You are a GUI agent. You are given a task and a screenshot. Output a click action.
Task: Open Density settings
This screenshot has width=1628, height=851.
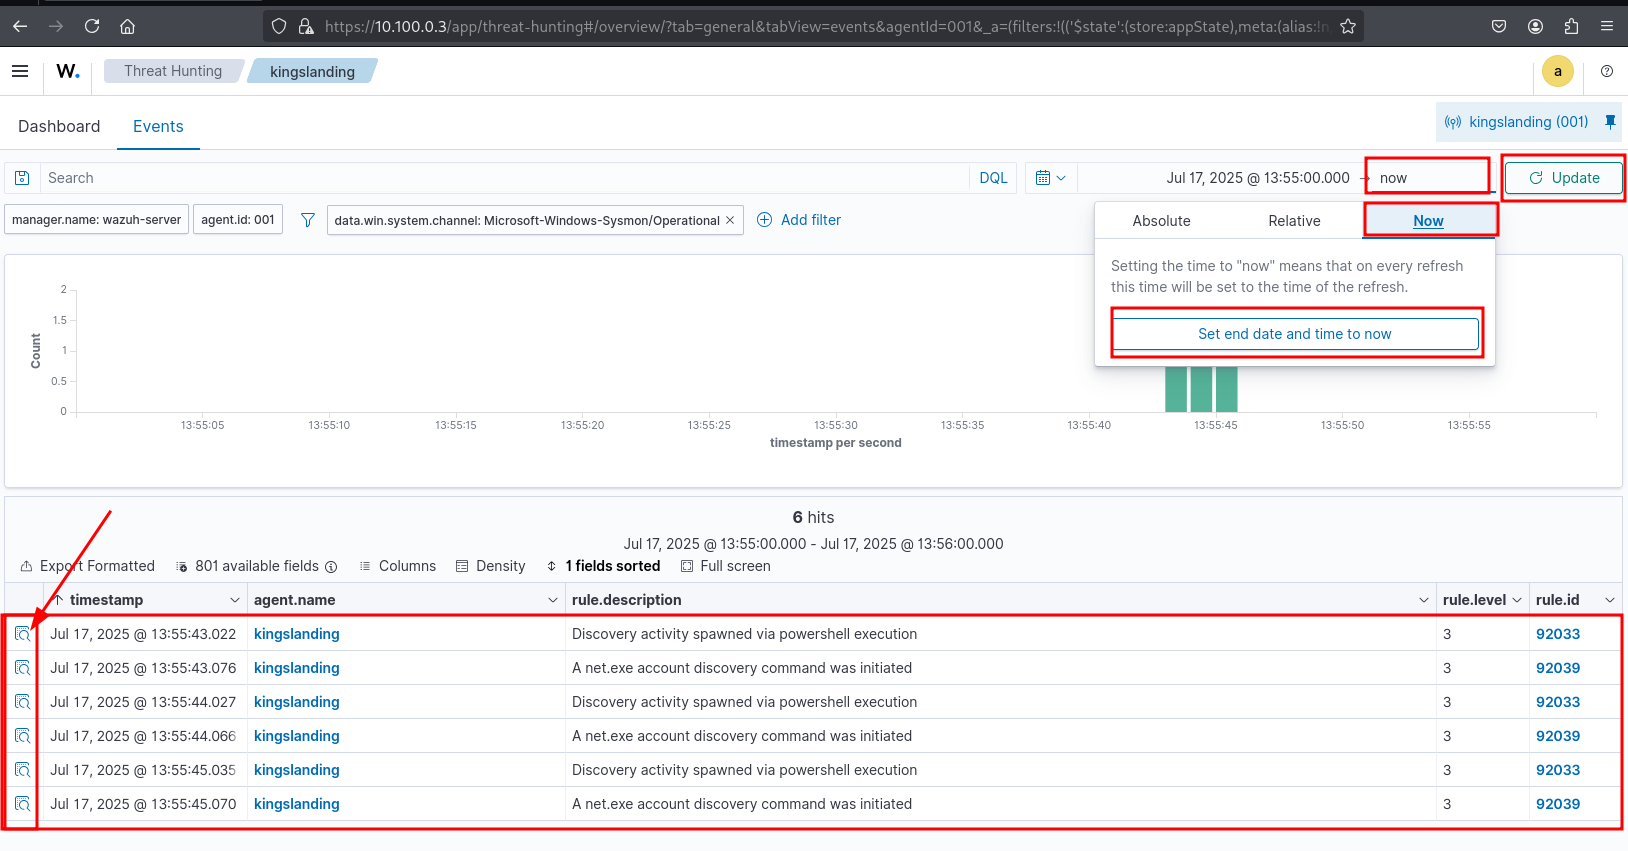click(490, 566)
